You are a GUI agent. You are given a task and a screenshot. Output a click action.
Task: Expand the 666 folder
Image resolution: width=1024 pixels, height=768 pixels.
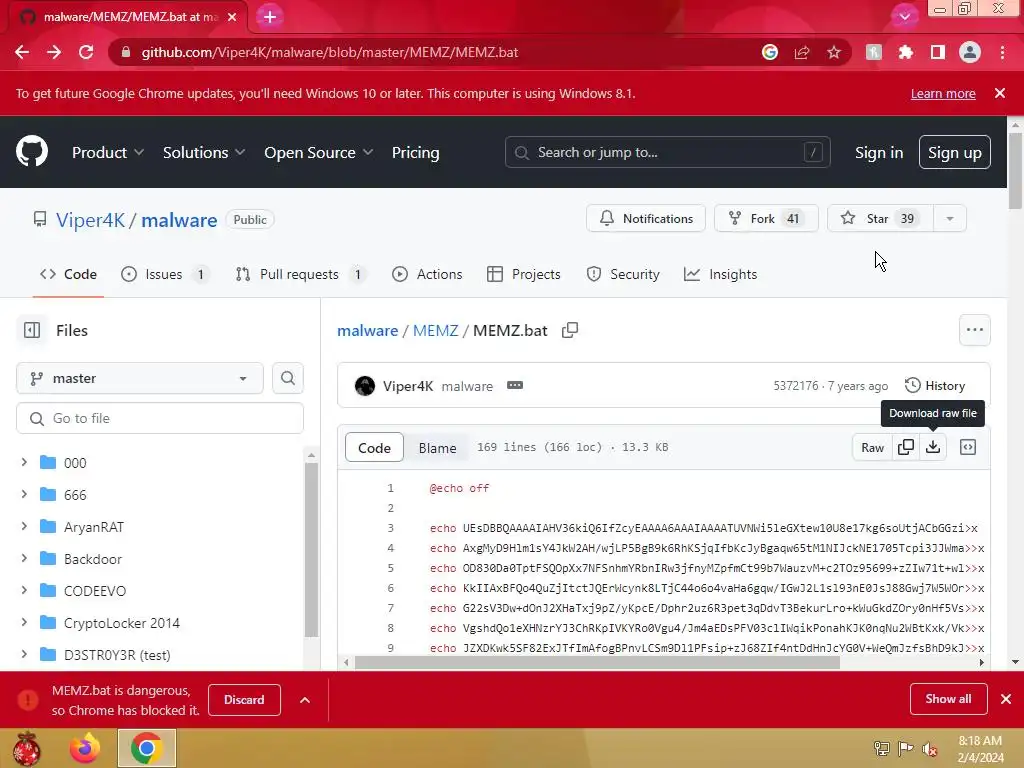pos(24,494)
